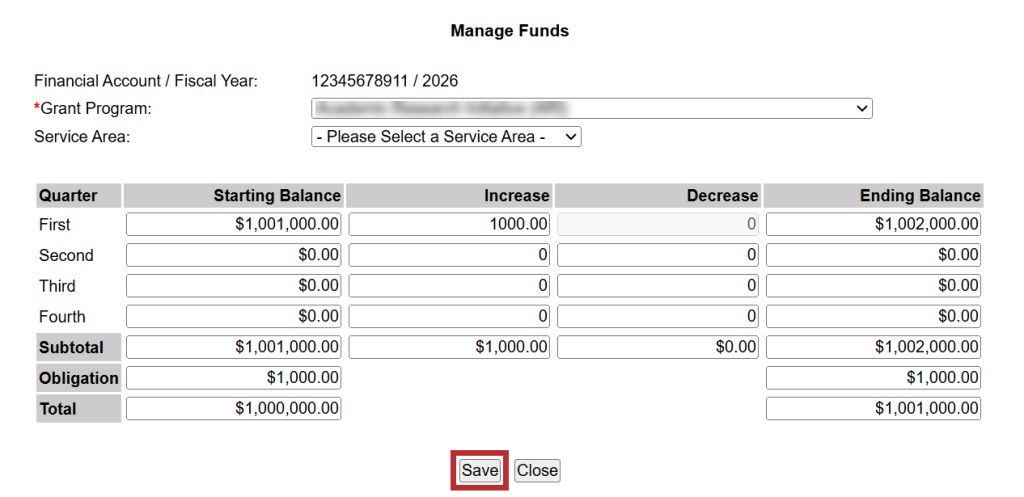1024x497 pixels.
Task: Click First quarter Ending Balance field
Action: (x=873, y=225)
